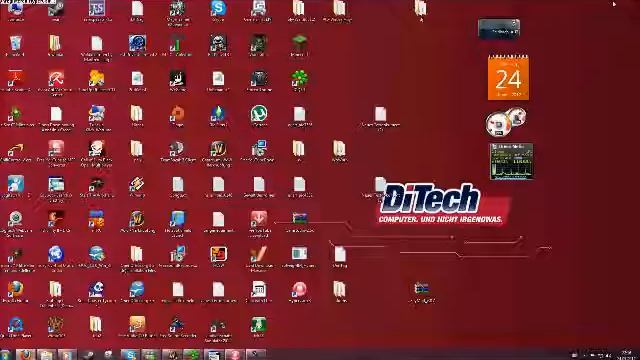Click the dark gadget above the calendar

pos(499,29)
